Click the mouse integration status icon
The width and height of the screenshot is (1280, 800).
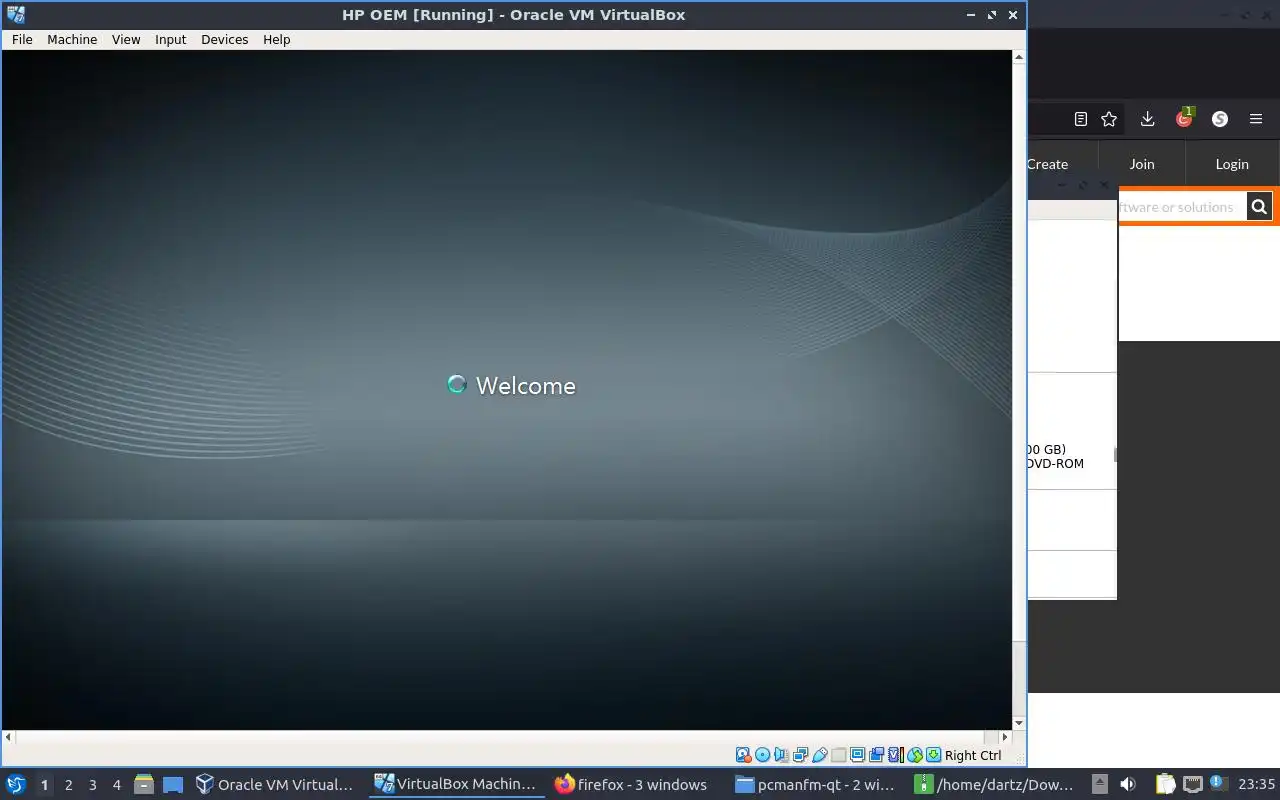pos(915,755)
